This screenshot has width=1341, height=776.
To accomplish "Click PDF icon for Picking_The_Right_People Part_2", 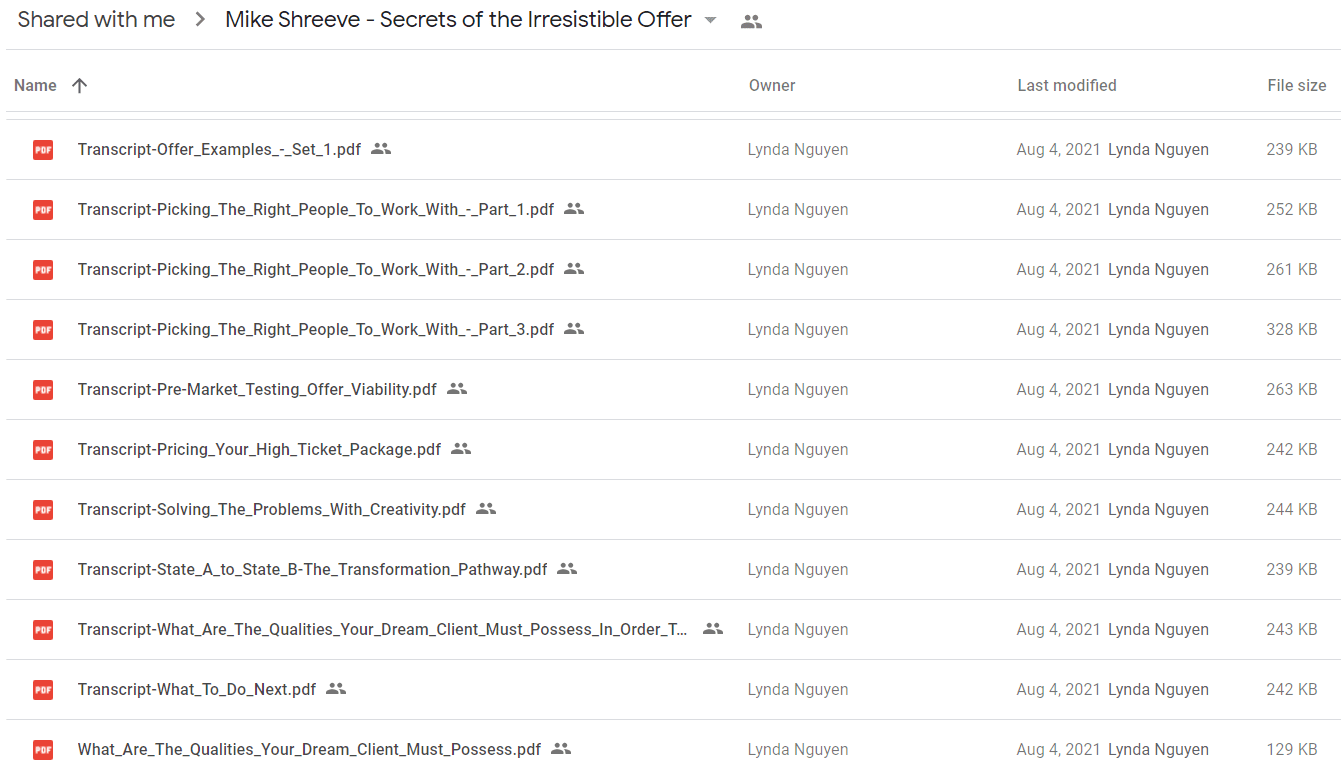I will [x=43, y=270].
